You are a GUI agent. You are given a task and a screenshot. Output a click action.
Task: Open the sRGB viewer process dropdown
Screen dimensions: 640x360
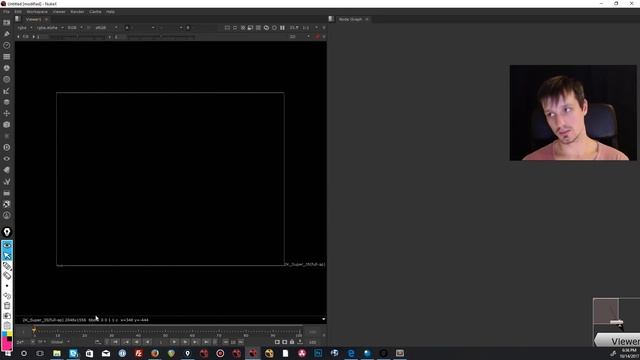click(106, 28)
